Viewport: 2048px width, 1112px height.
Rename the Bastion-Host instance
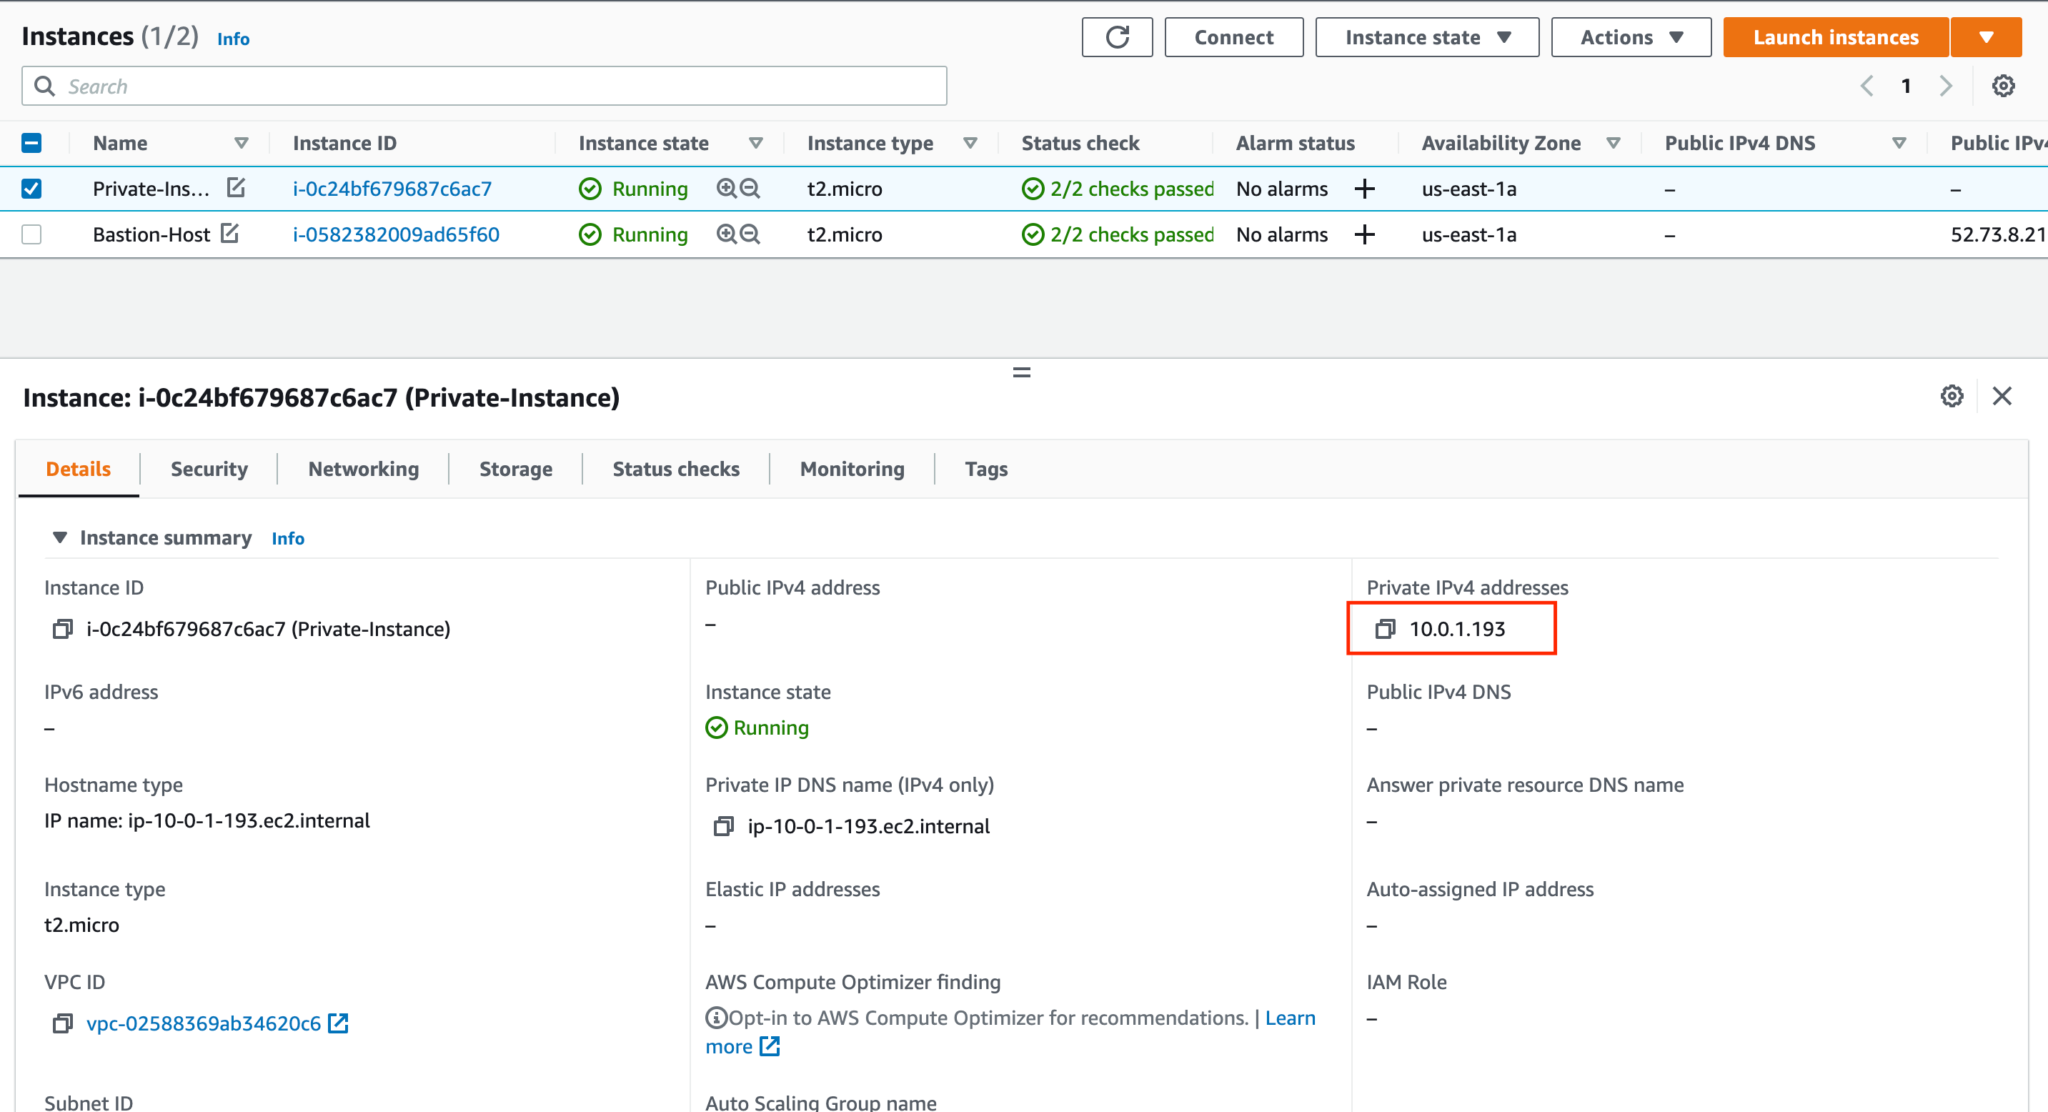coord(231,233)
